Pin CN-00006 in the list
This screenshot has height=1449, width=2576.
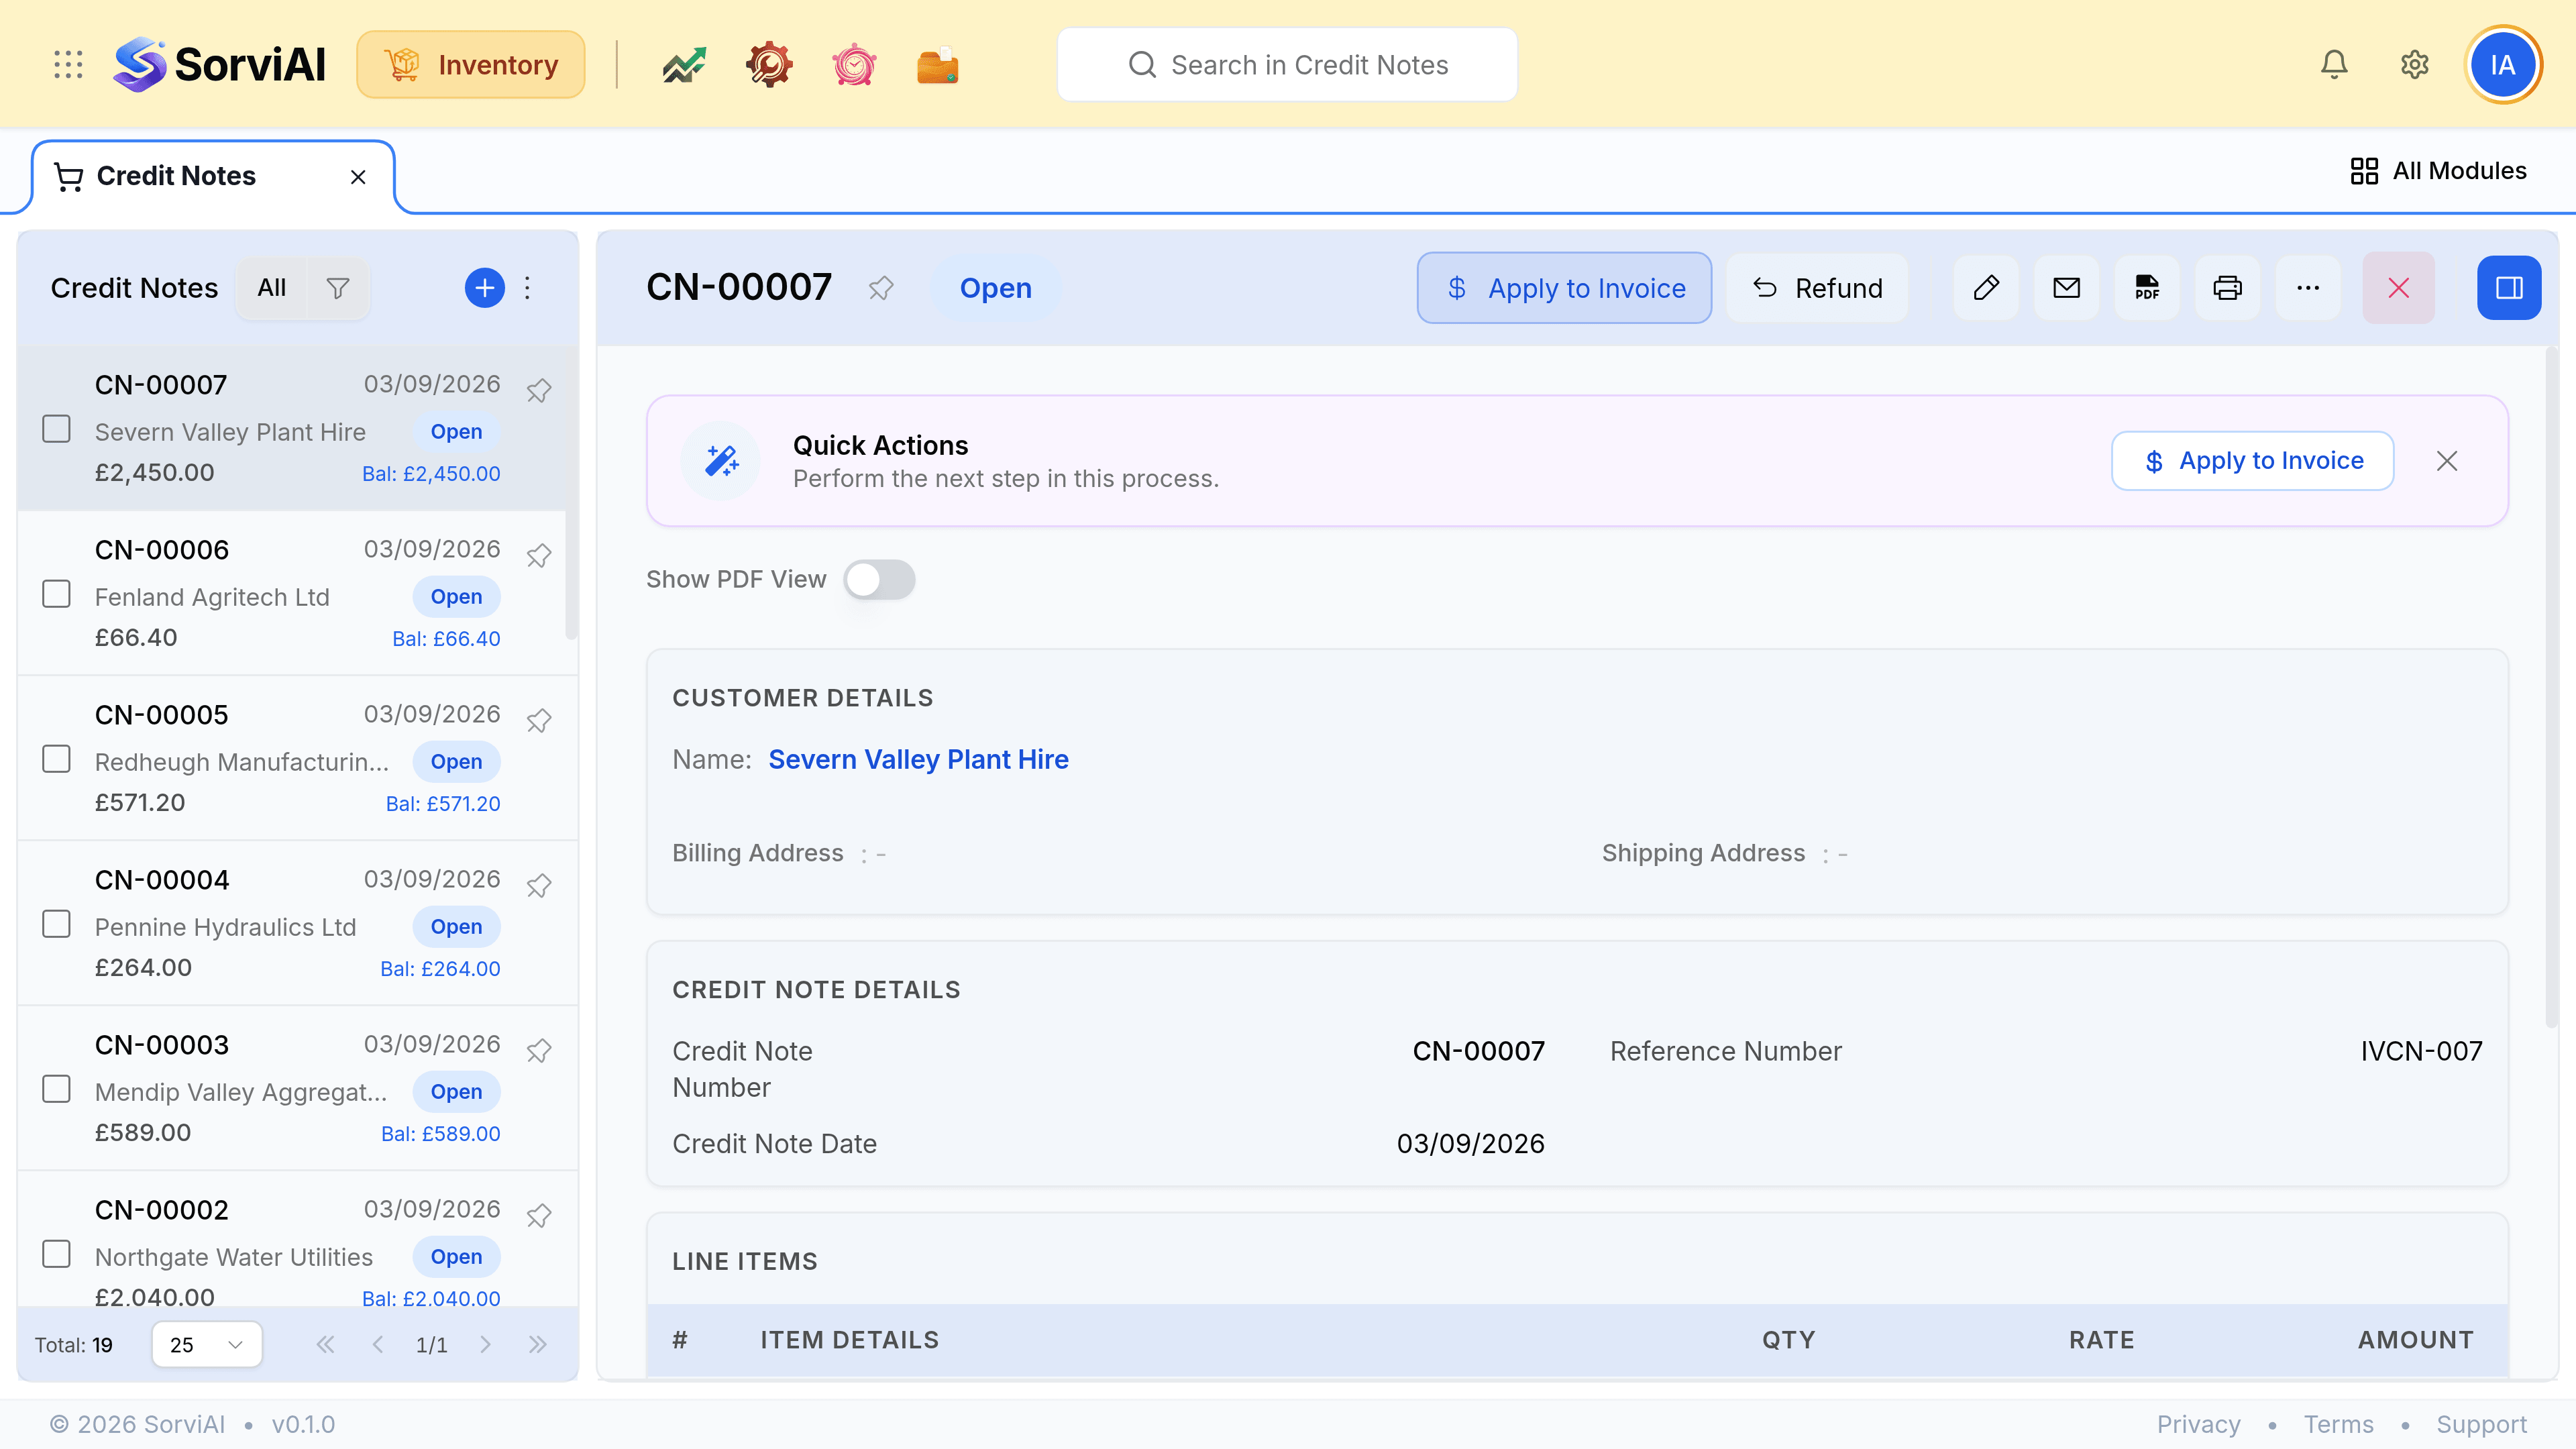click(x=539, y=555)
